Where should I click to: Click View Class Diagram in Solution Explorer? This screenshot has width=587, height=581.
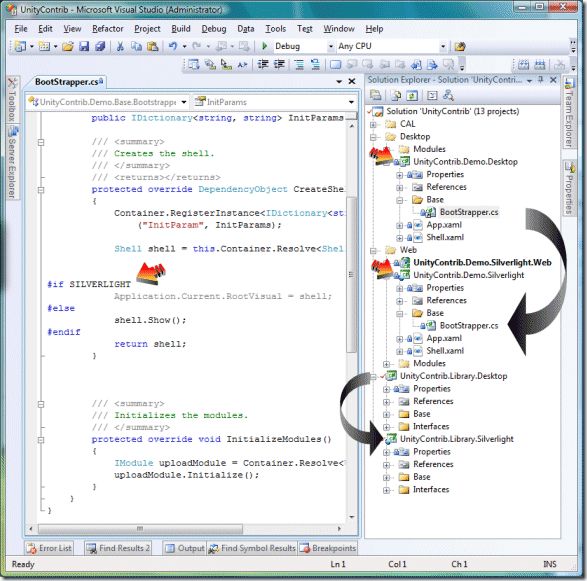click(448, 95)
